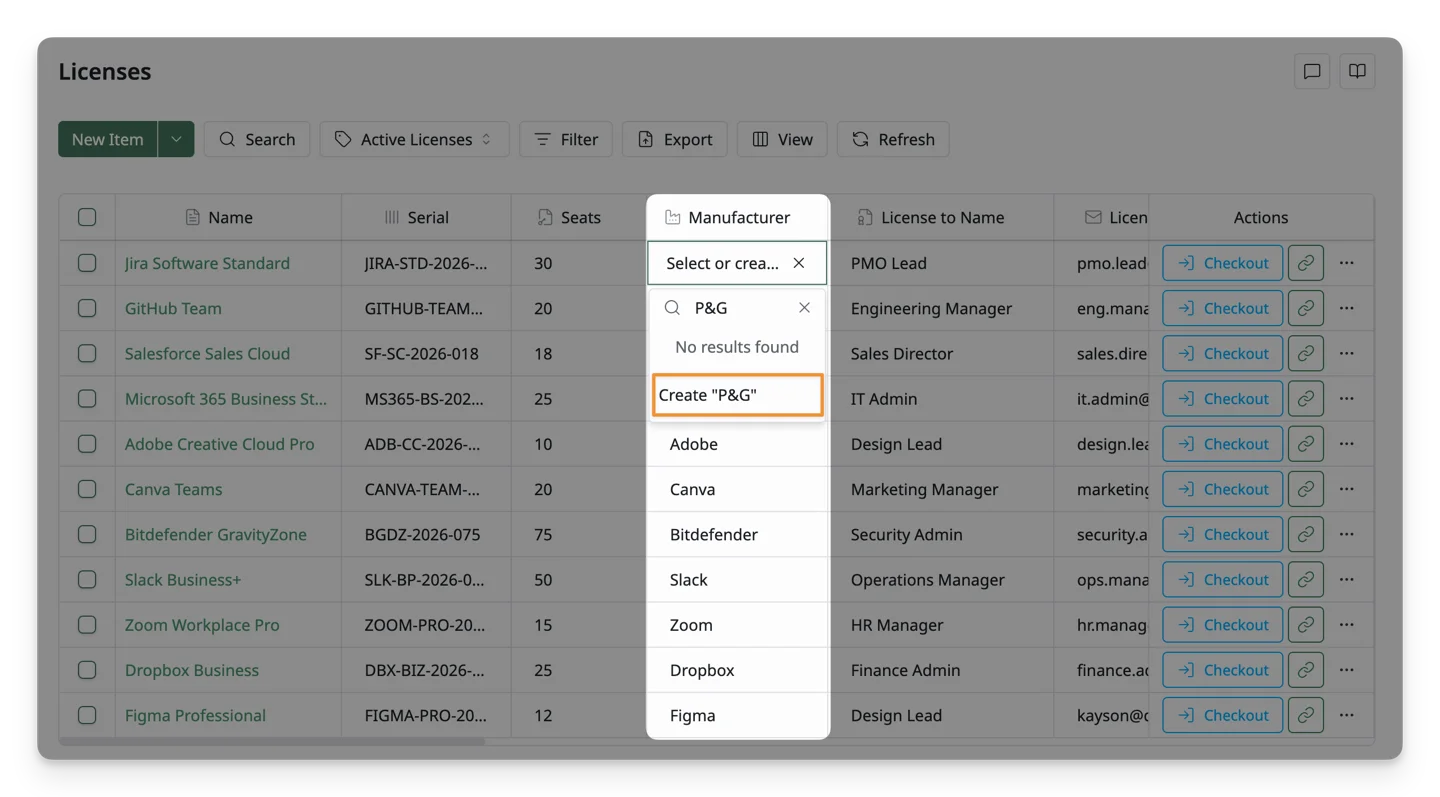Click the New Item button
The width and height of the screenshot is (1440, 797).
(x=107, y=139)
